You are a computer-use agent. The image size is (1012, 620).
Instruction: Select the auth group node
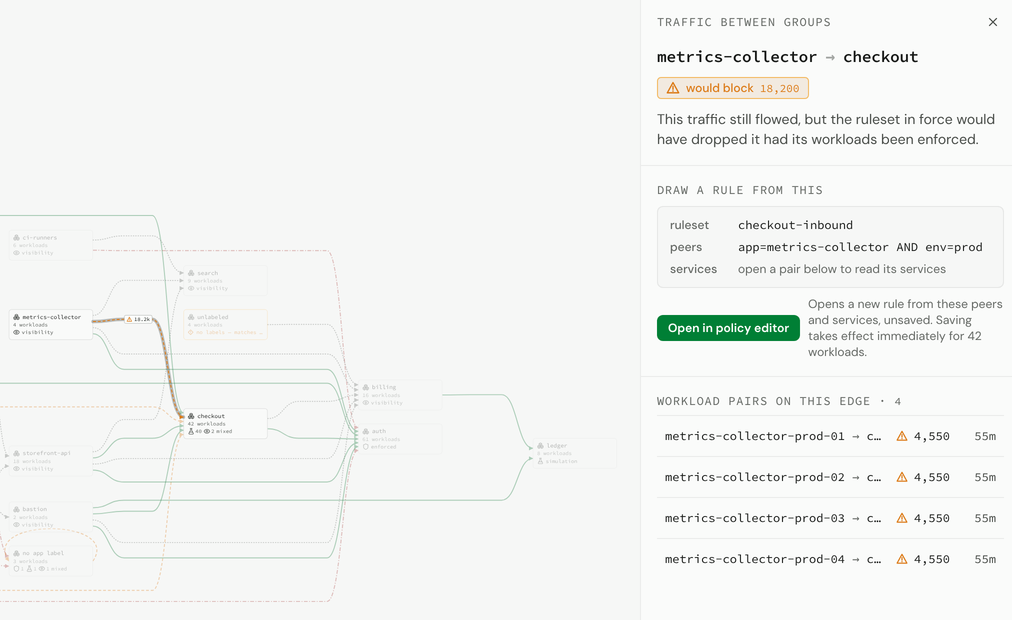point(400,439)
